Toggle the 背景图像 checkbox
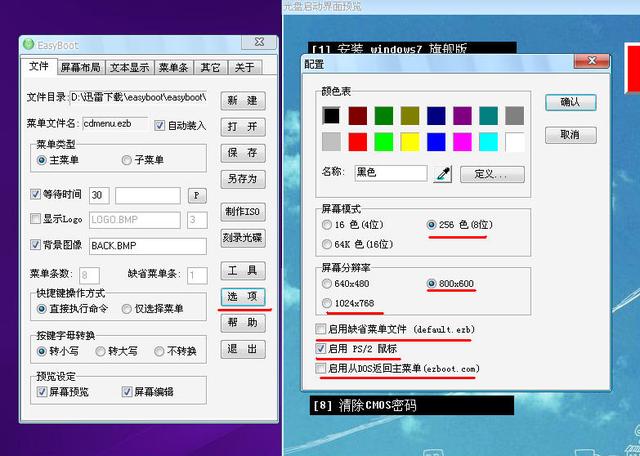The height and width of the screenshot is (456, 640). (x=36, y=245)
